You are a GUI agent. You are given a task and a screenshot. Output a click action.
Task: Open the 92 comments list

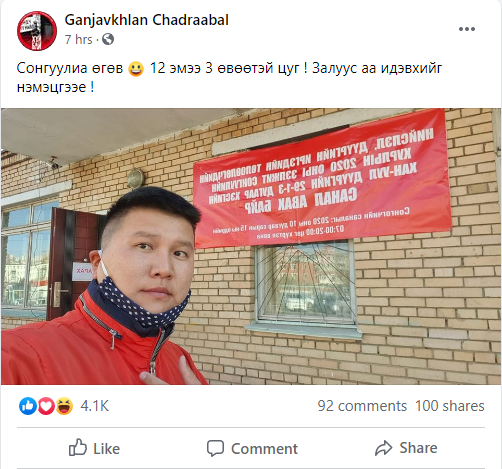[362, 406]
